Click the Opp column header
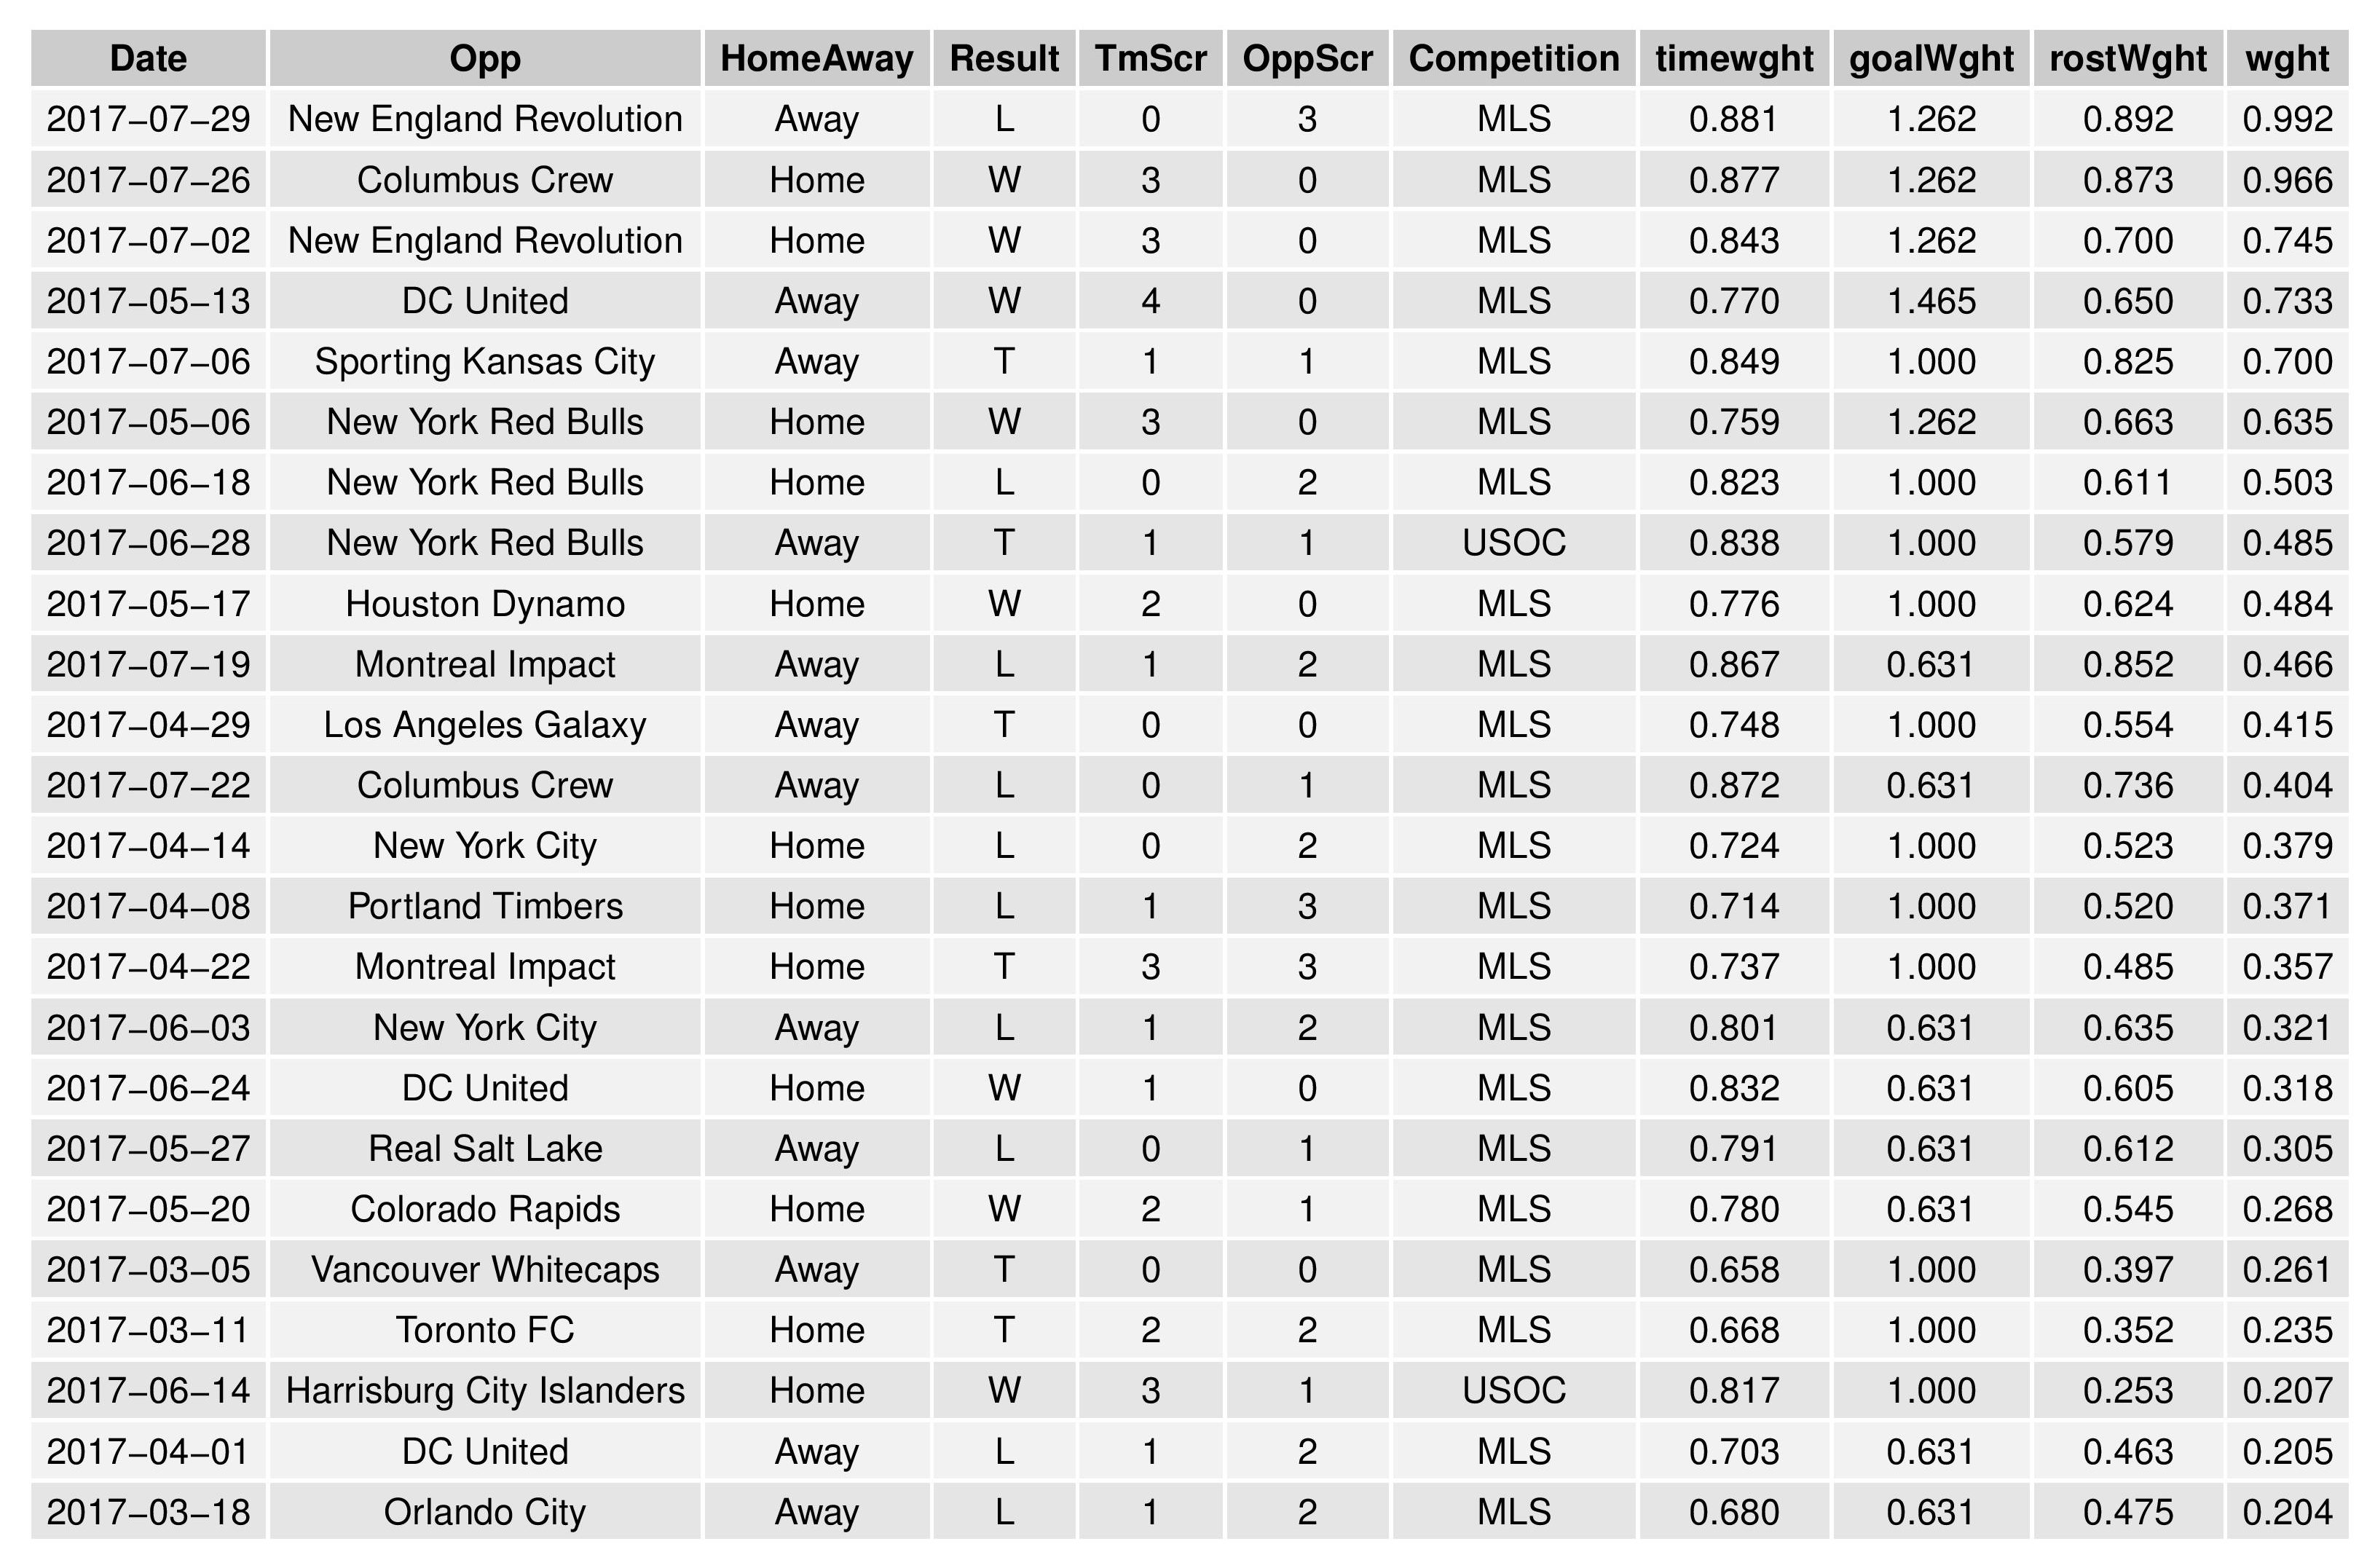Screen dimensions: 2367x1568 485,59
